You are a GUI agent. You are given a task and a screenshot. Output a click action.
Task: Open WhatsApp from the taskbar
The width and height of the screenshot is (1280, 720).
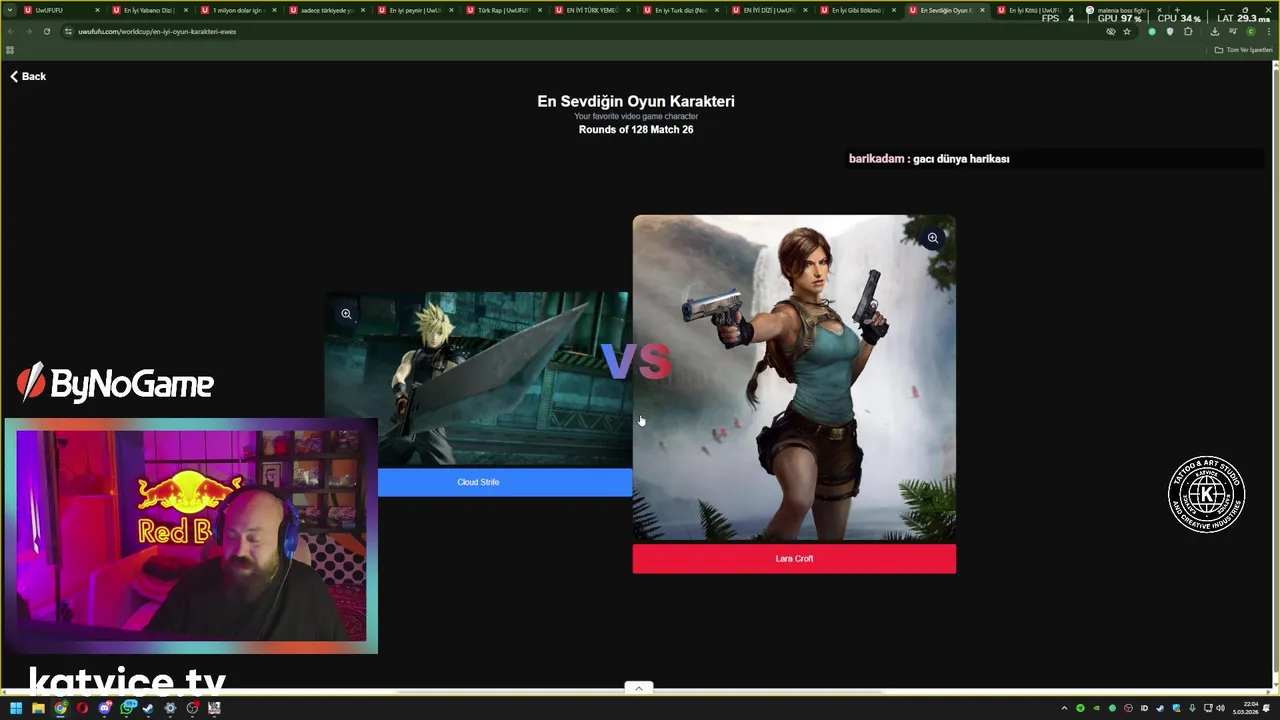click(128, 708)
